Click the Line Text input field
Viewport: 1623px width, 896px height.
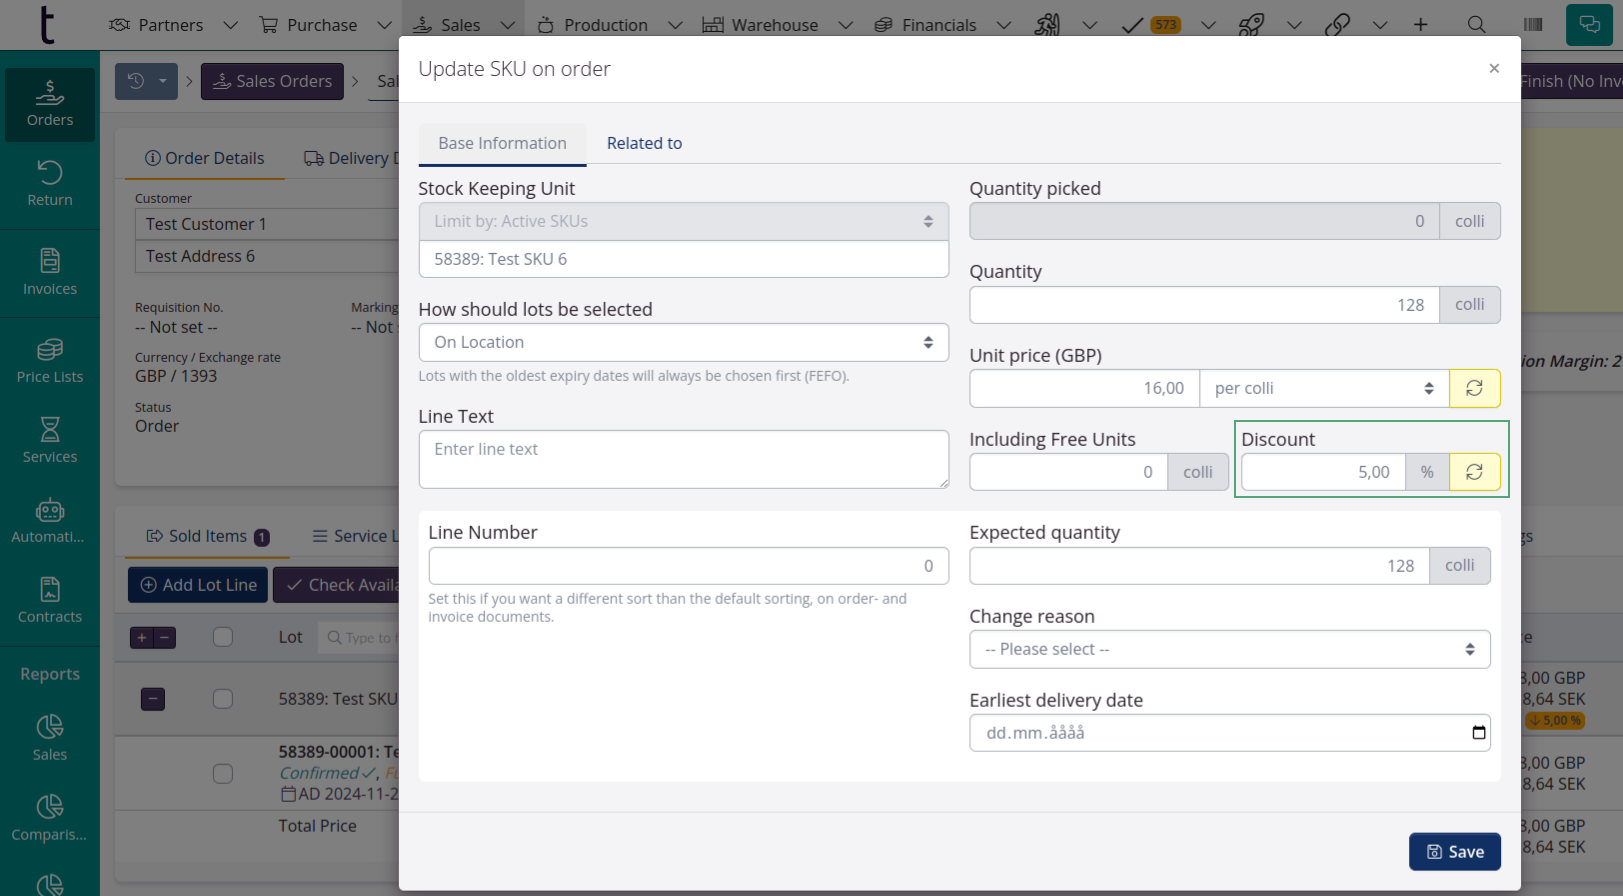click(683, 459)
